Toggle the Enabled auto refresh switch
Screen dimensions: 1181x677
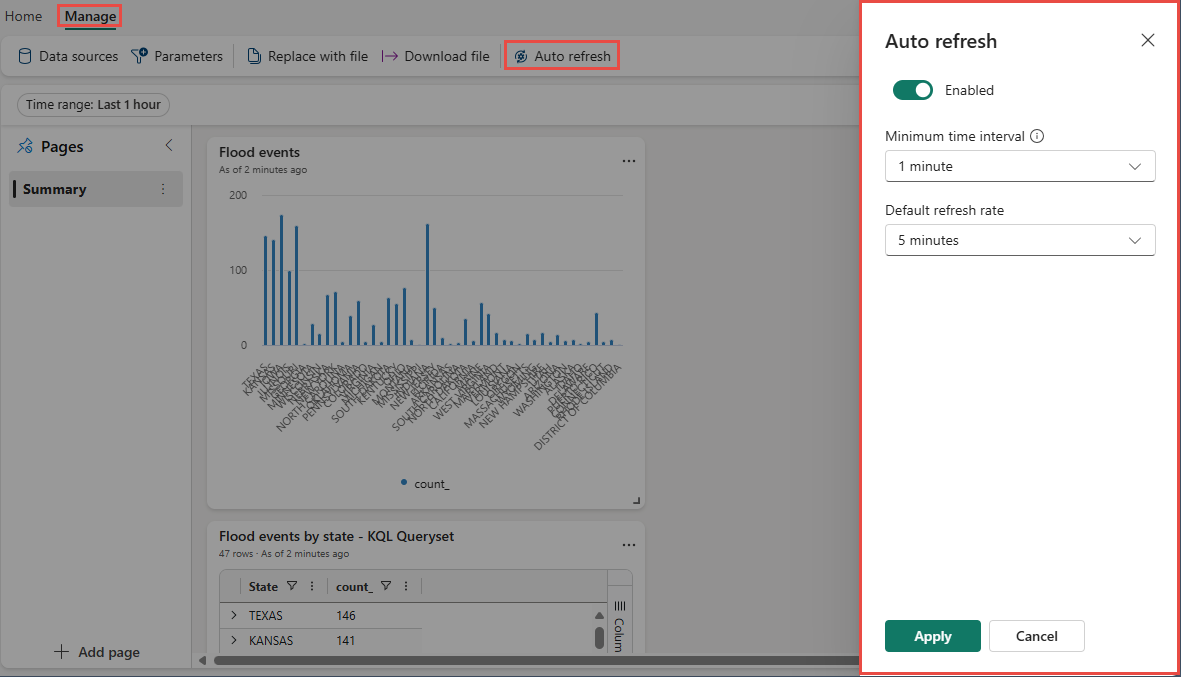(x=913, y=90)
